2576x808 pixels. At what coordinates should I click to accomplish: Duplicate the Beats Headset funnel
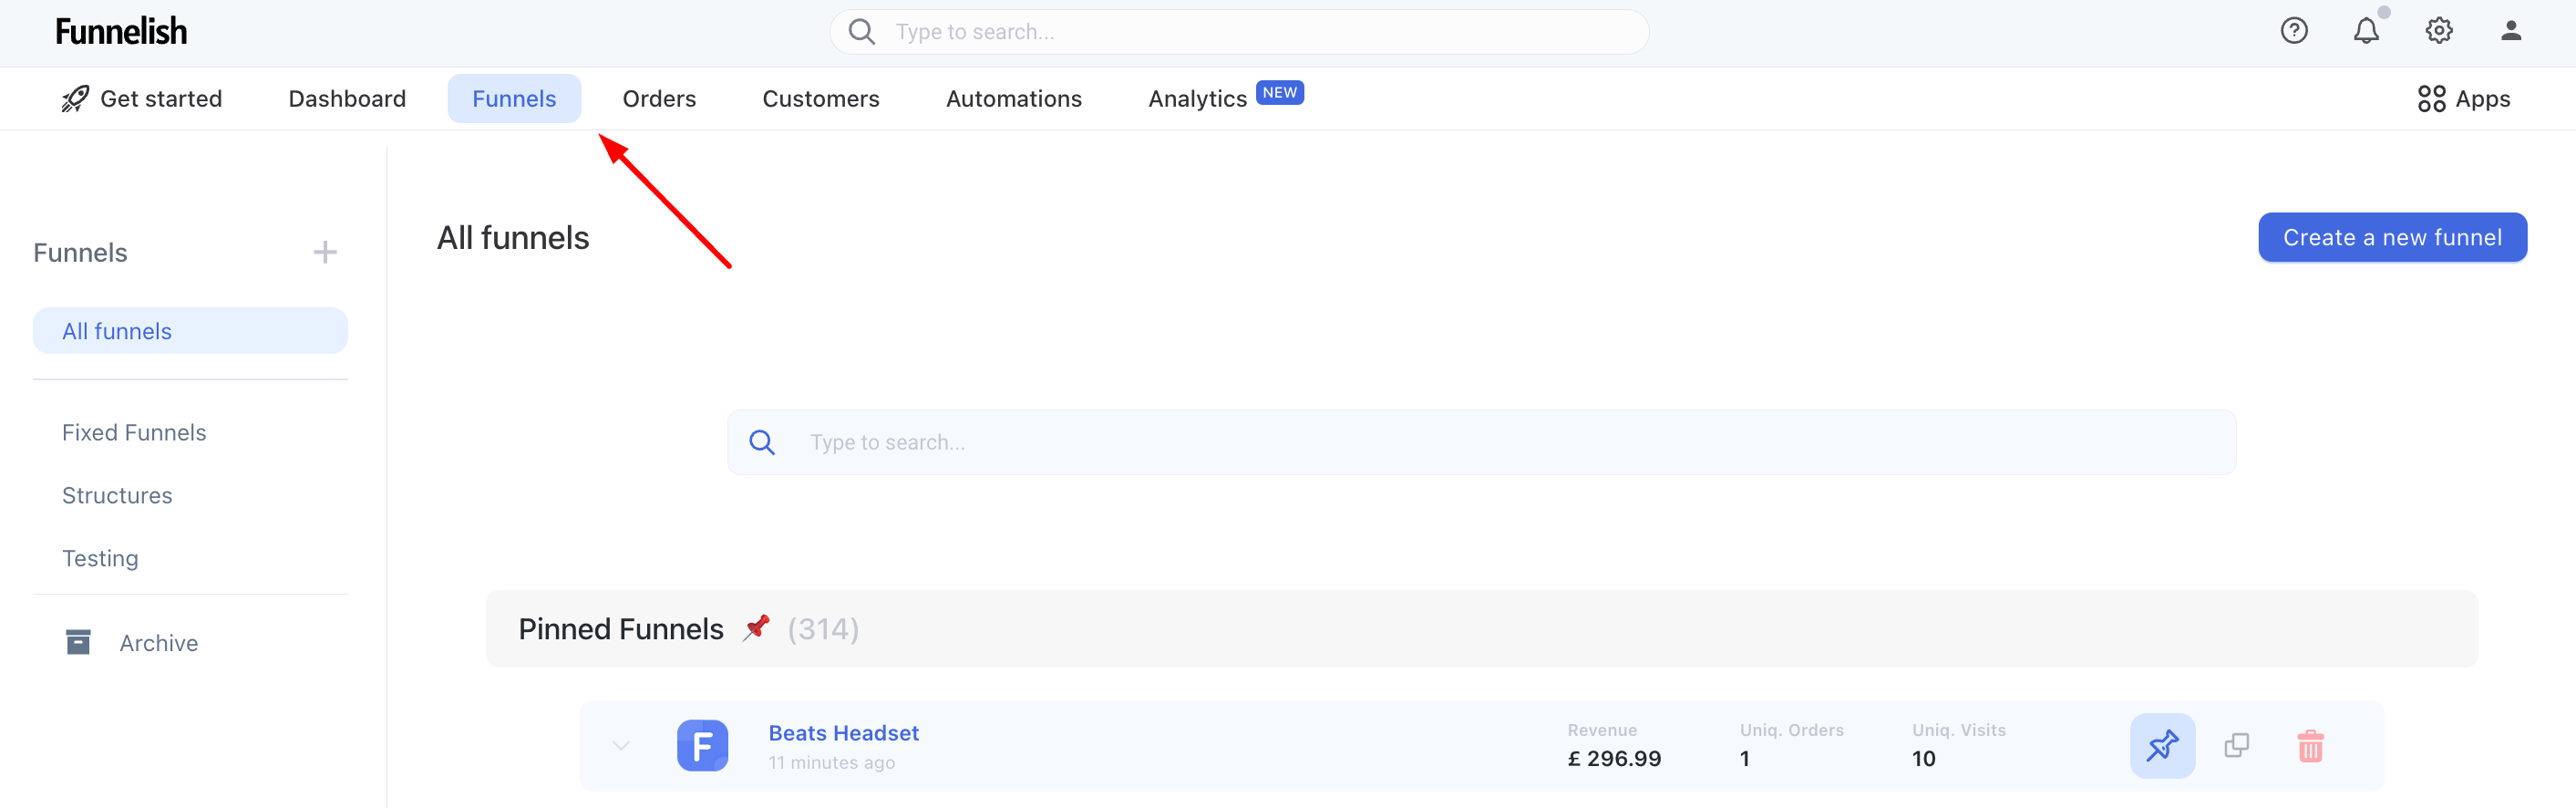(x=2236, y=746)
